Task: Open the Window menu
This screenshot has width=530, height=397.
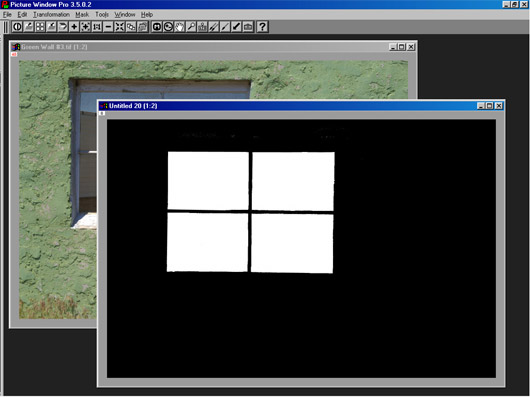Action: (125, 15)
